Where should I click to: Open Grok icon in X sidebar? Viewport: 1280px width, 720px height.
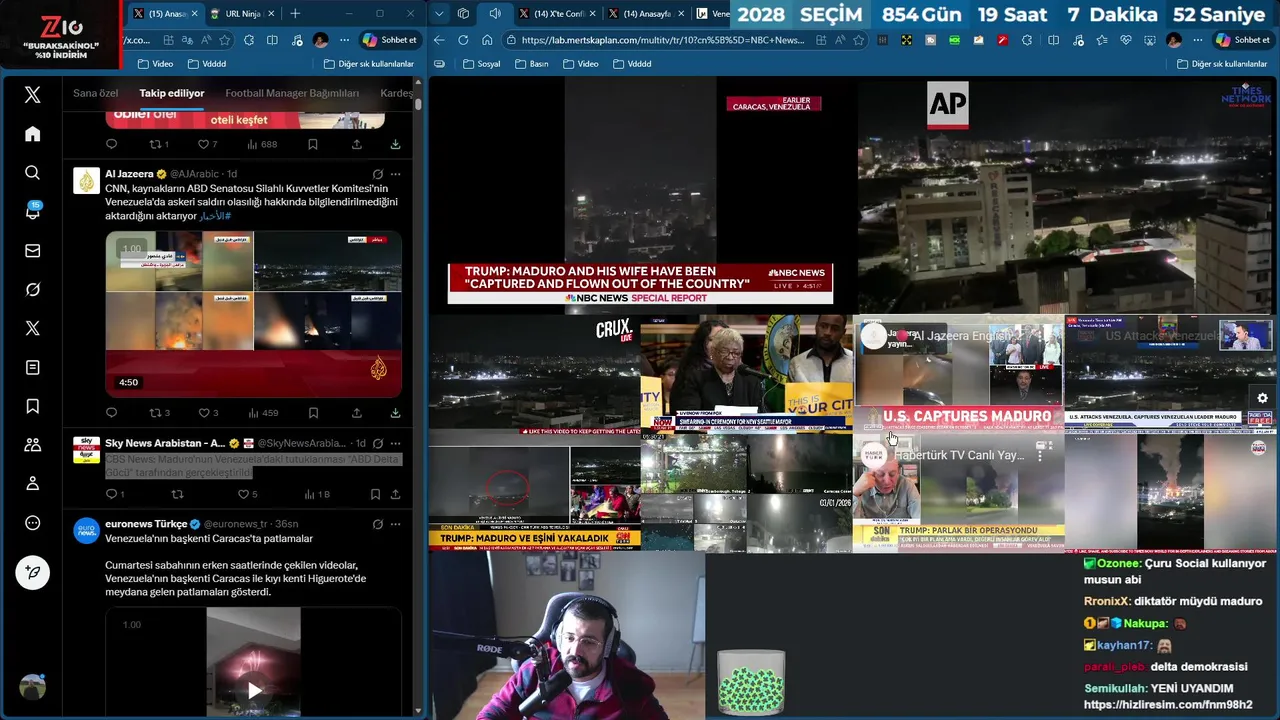click(x=32, y=290)
